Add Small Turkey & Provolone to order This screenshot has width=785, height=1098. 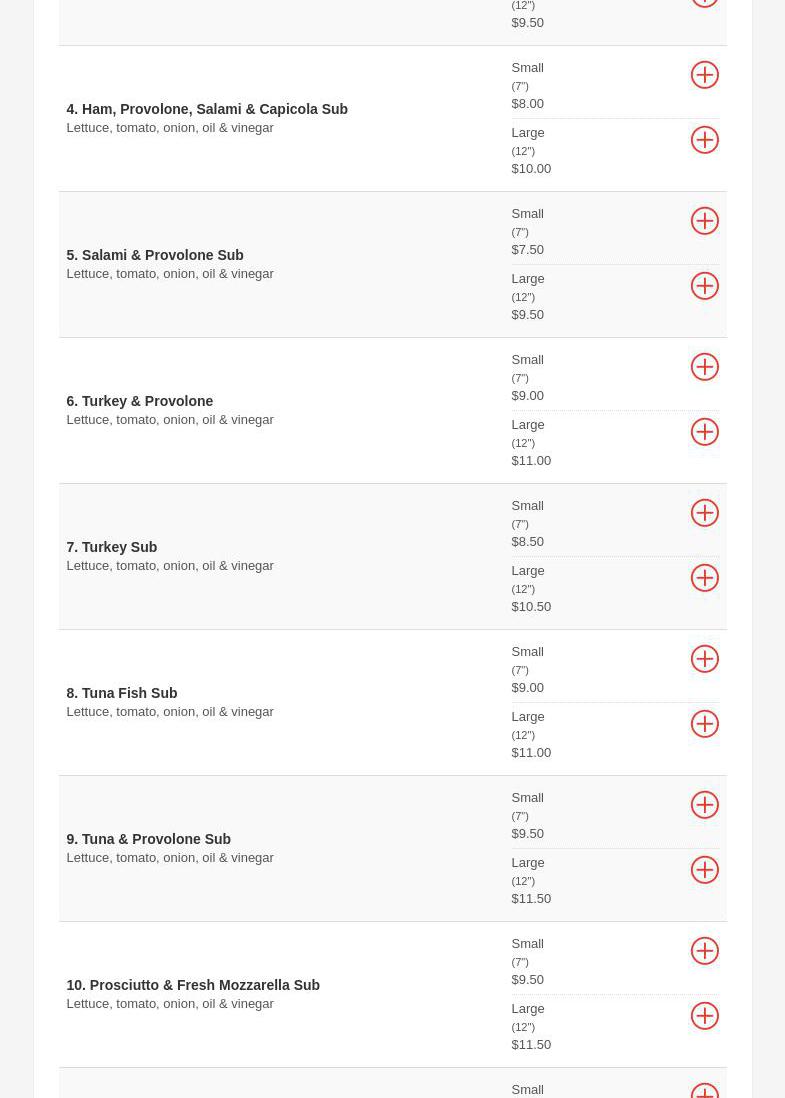point(704,367)
